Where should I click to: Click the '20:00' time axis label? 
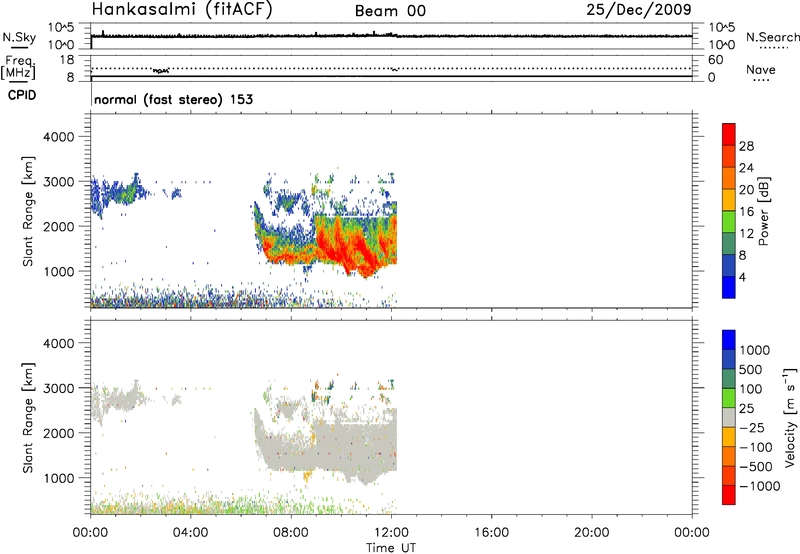[x=591, y=533]
